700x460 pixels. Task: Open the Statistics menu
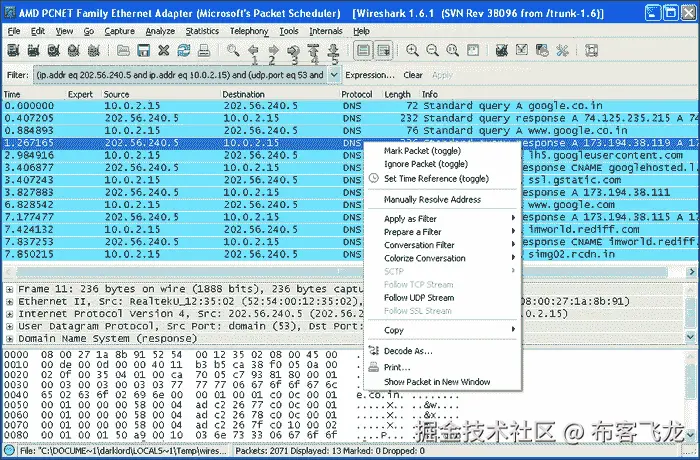tap(202, 31)
